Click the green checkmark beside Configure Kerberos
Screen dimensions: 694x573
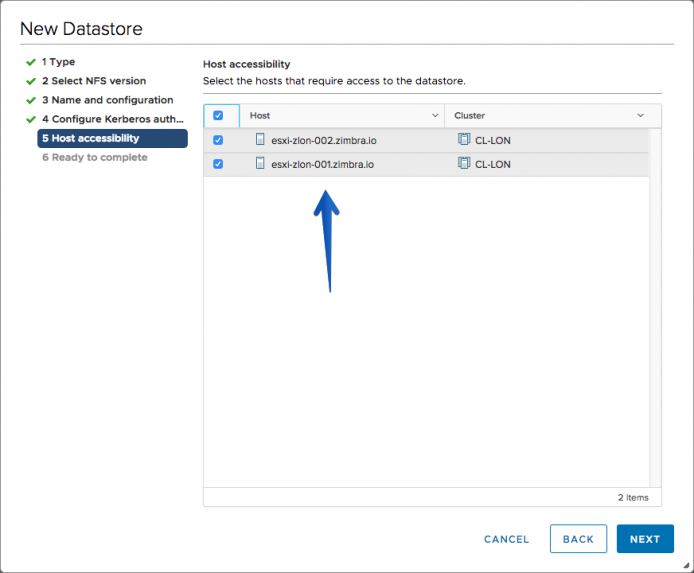pos(31,119)
